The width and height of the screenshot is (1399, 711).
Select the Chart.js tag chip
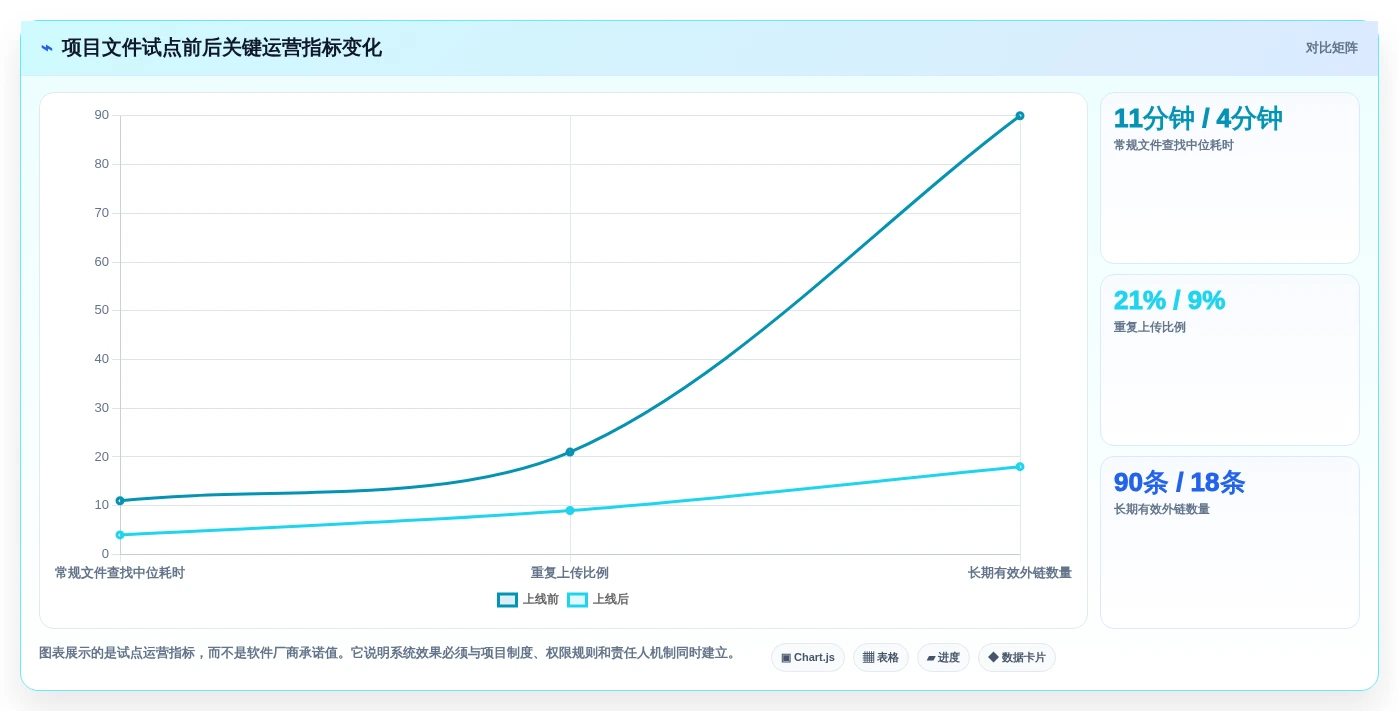[x=808, y=658]
